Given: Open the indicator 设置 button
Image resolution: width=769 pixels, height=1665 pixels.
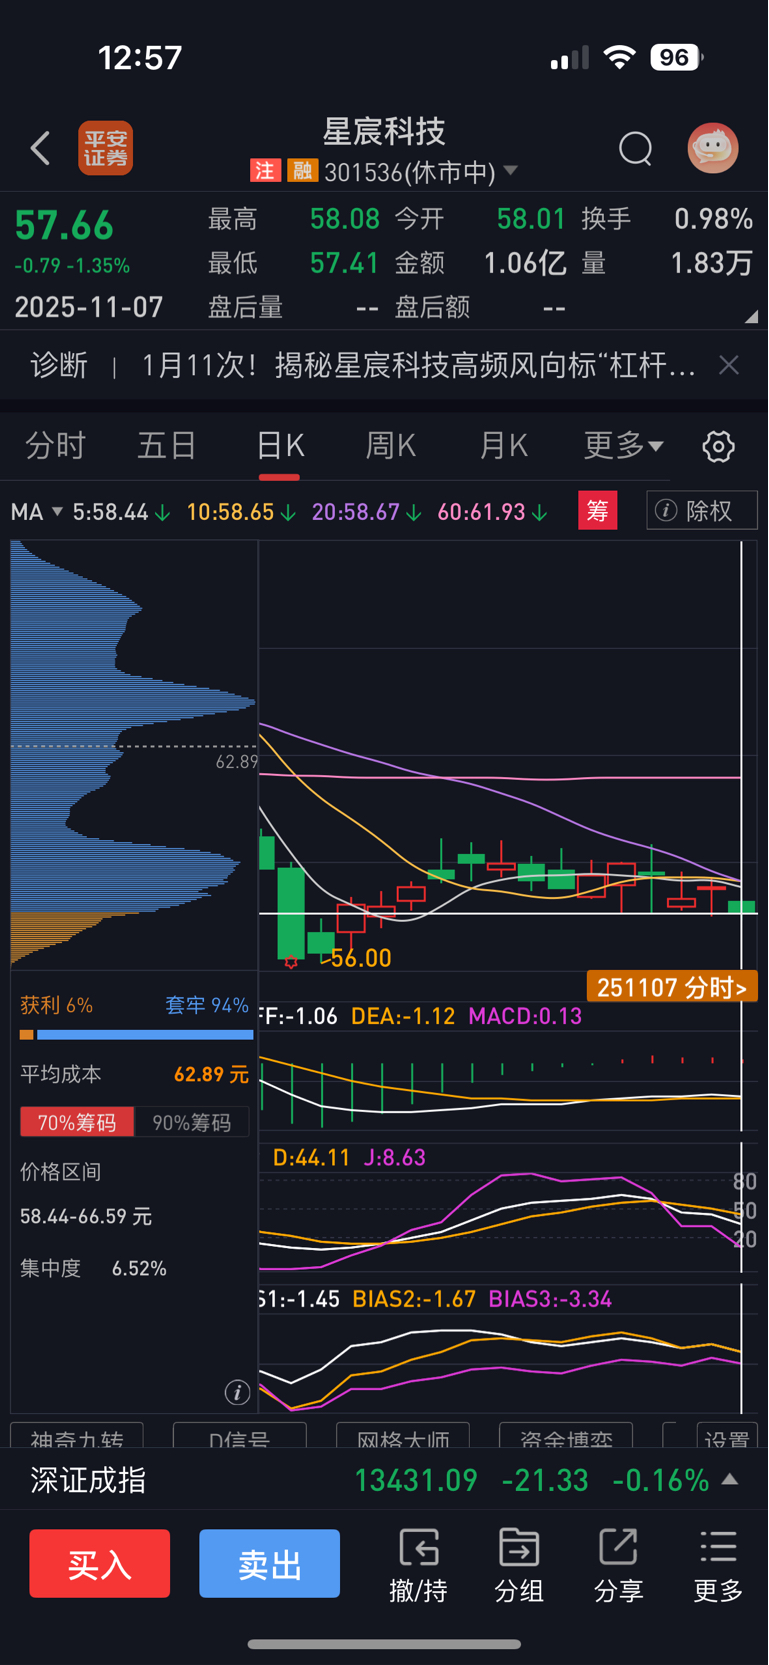Looking at the screenshot, I should tap(726, 1438).
